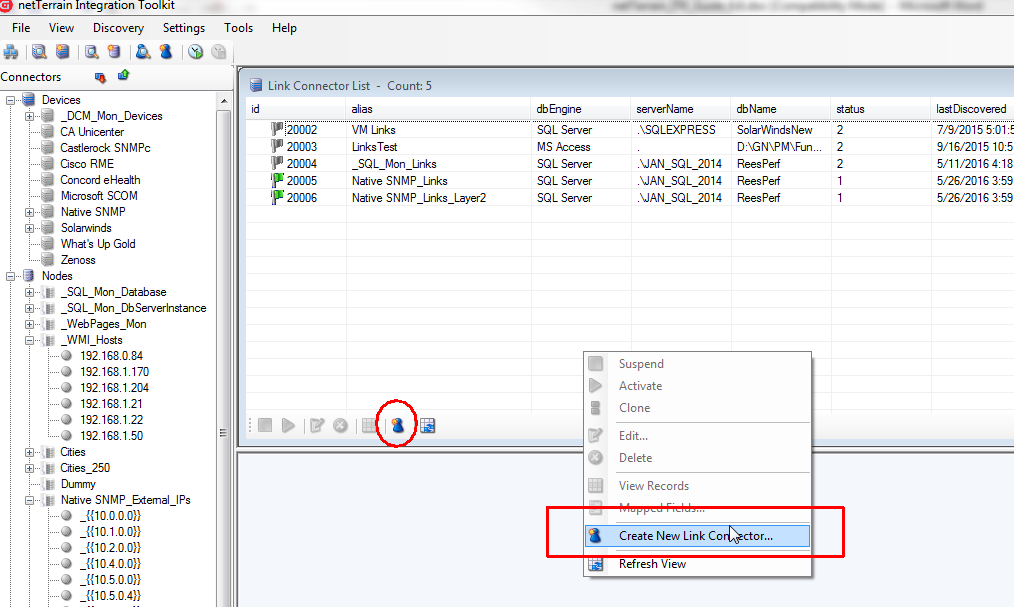Viewport: 1014px width, 607px height.
Task: Expand the Solarwinds device node
Action: pos(30,228)
